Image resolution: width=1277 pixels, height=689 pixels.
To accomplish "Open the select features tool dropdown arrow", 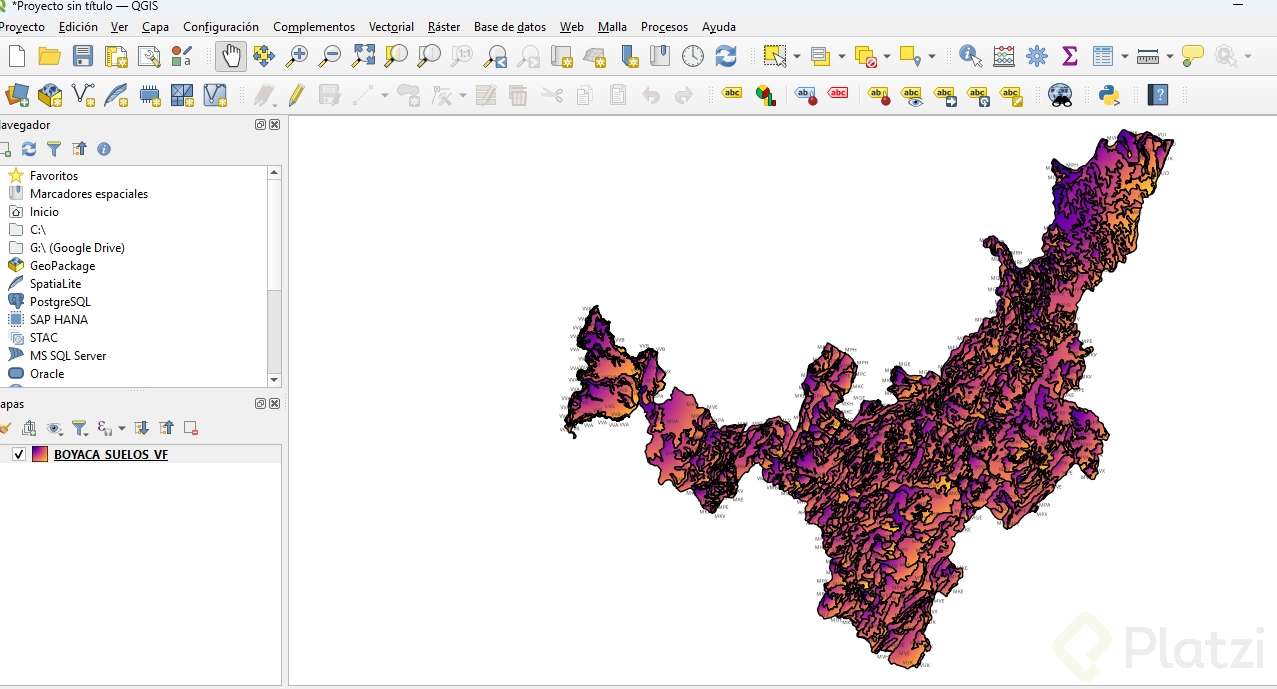I will pos(797,57).
